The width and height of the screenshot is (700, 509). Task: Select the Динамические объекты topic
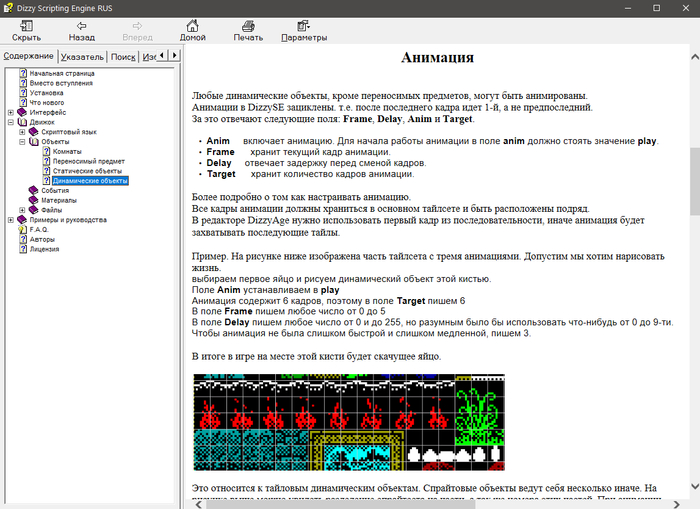pos(90,181)
